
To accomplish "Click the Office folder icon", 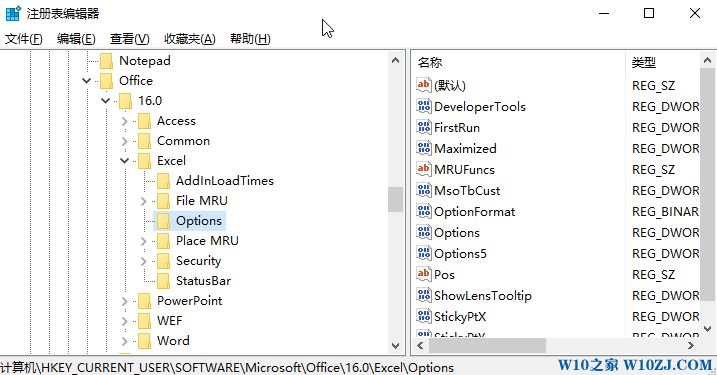I will [x=106, y=81].
